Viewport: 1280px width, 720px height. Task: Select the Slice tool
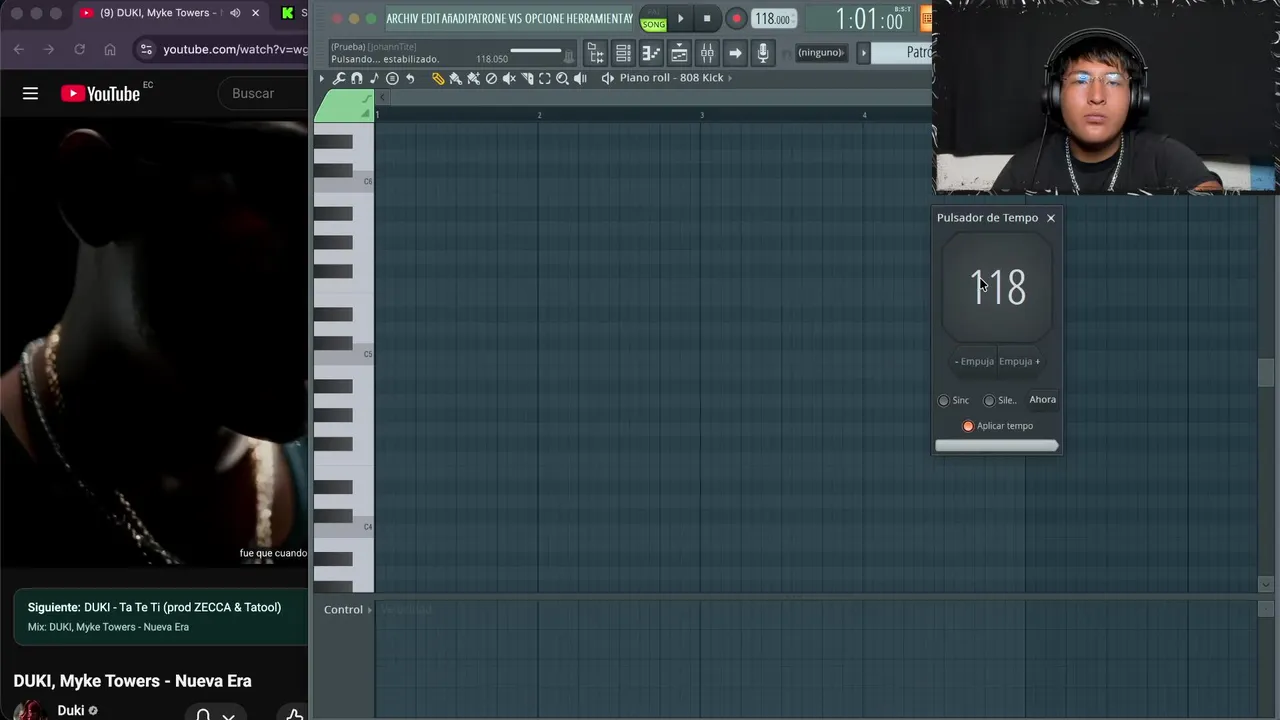coord(527,78)
